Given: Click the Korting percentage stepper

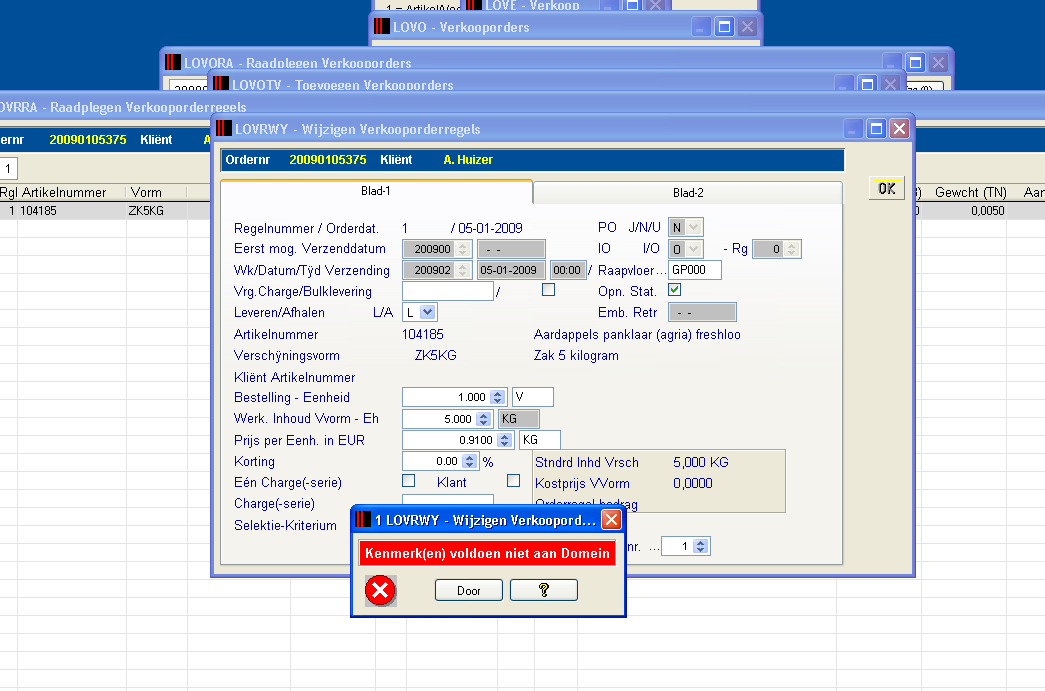Looking at the screenshot, I should 470,461.
